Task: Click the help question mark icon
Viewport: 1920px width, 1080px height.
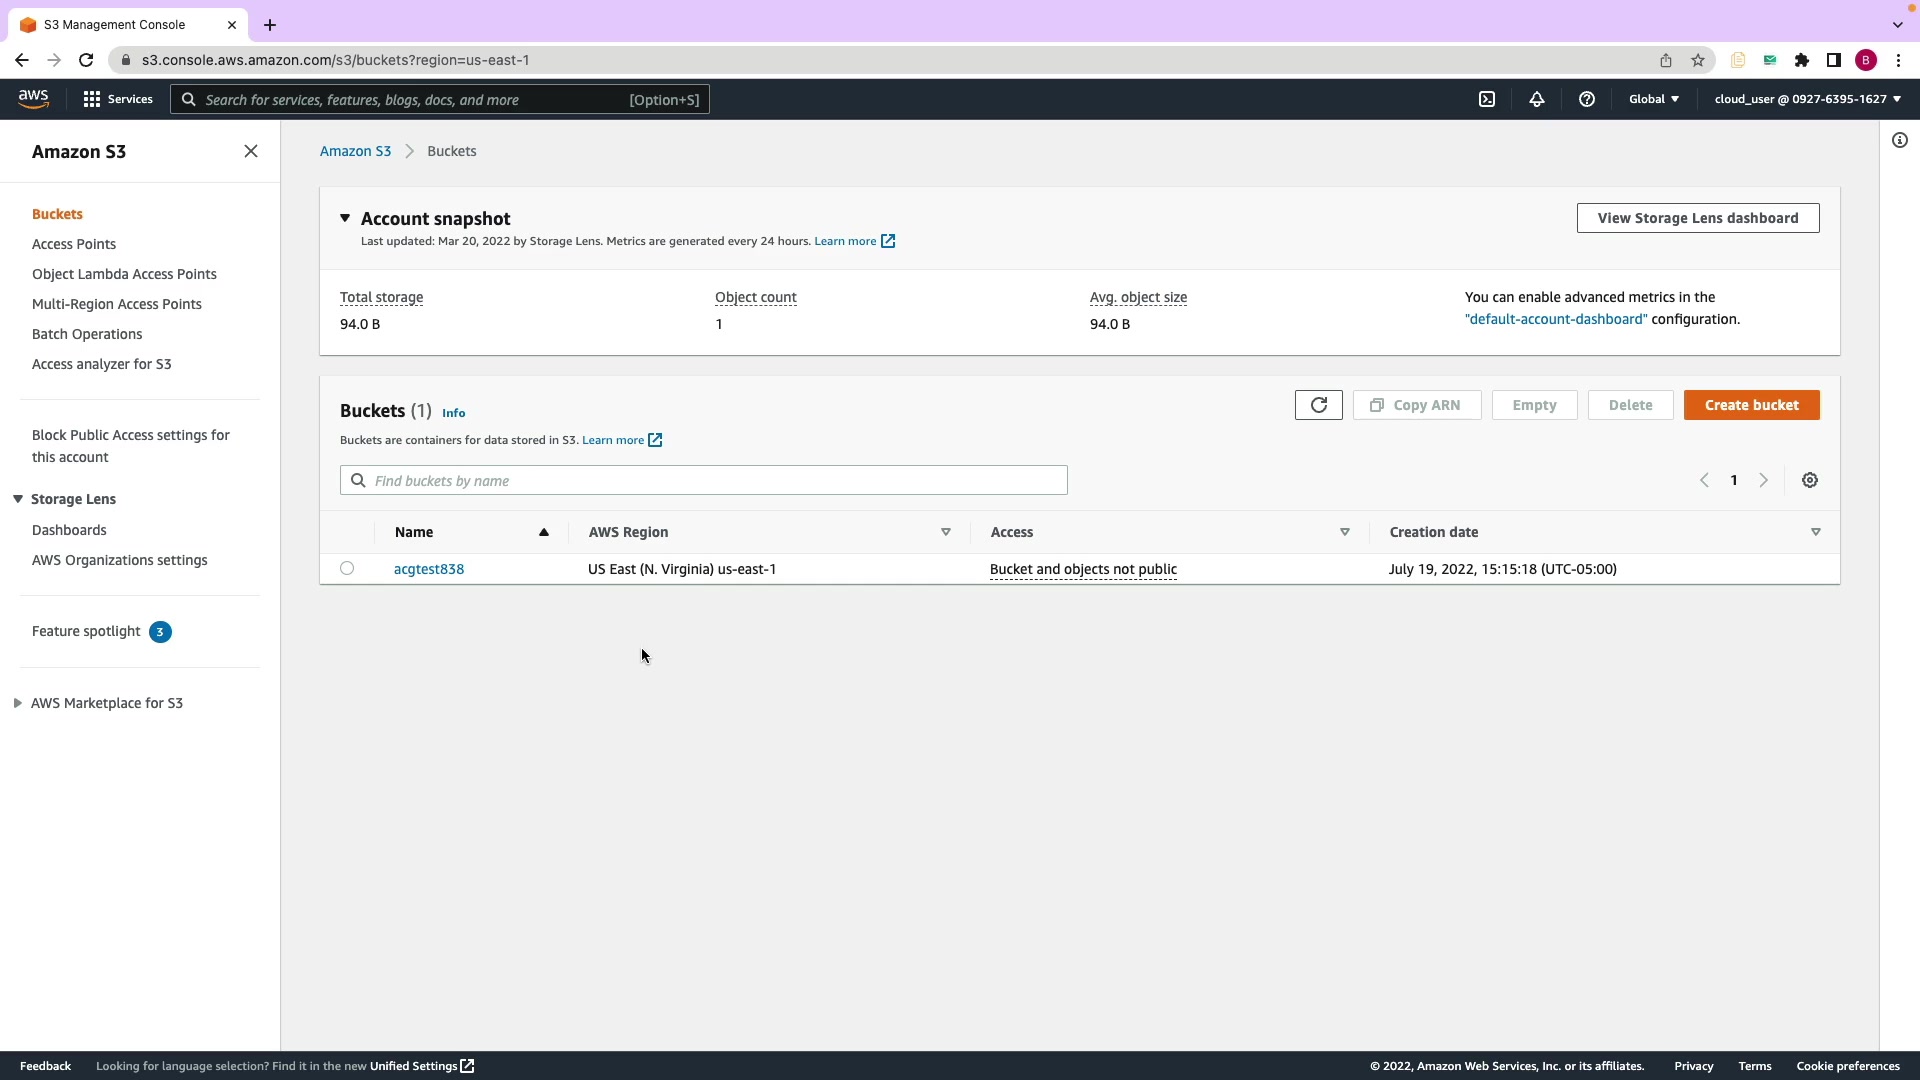Action: tap(1587, 99)
